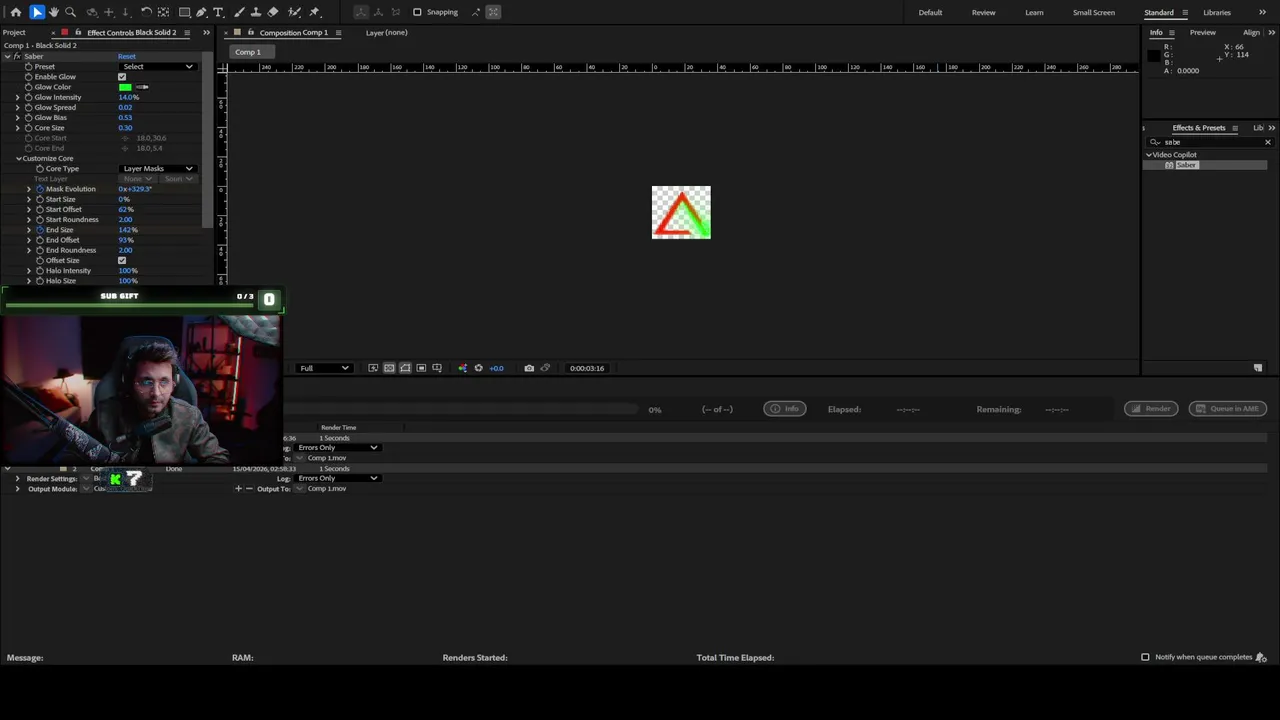The width and height of the screenshot is (1280, 720).
Task: Select the Eraser tool
Action: point(273,12)
